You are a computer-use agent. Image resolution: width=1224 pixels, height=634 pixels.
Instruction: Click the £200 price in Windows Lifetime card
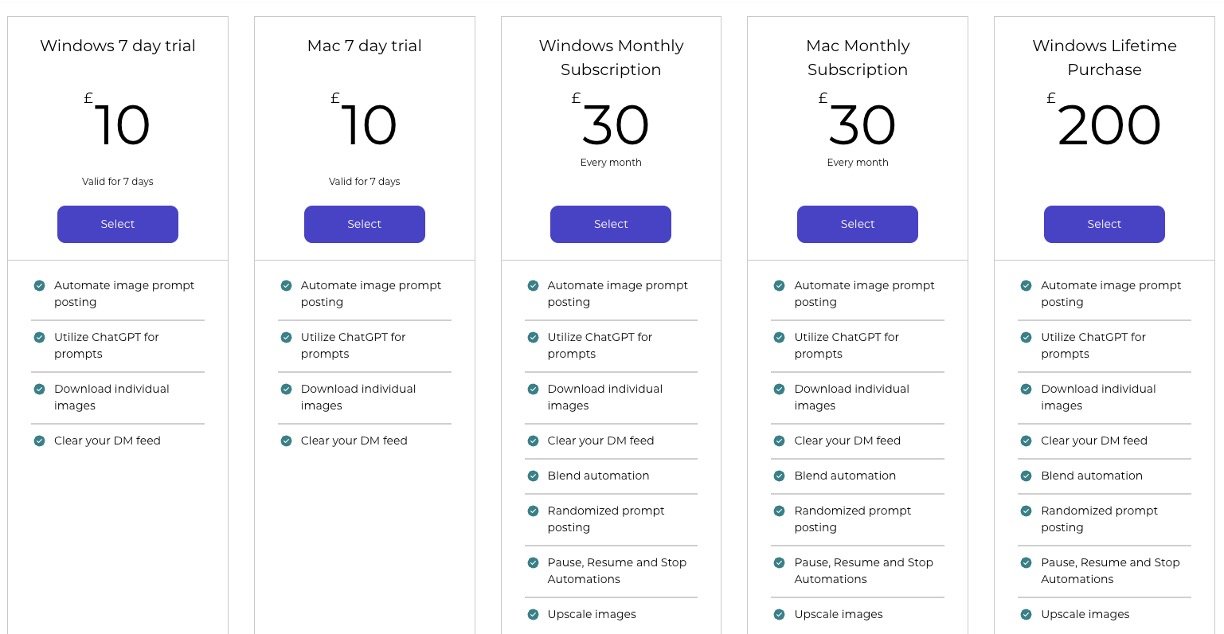(x=1108, y=126)
